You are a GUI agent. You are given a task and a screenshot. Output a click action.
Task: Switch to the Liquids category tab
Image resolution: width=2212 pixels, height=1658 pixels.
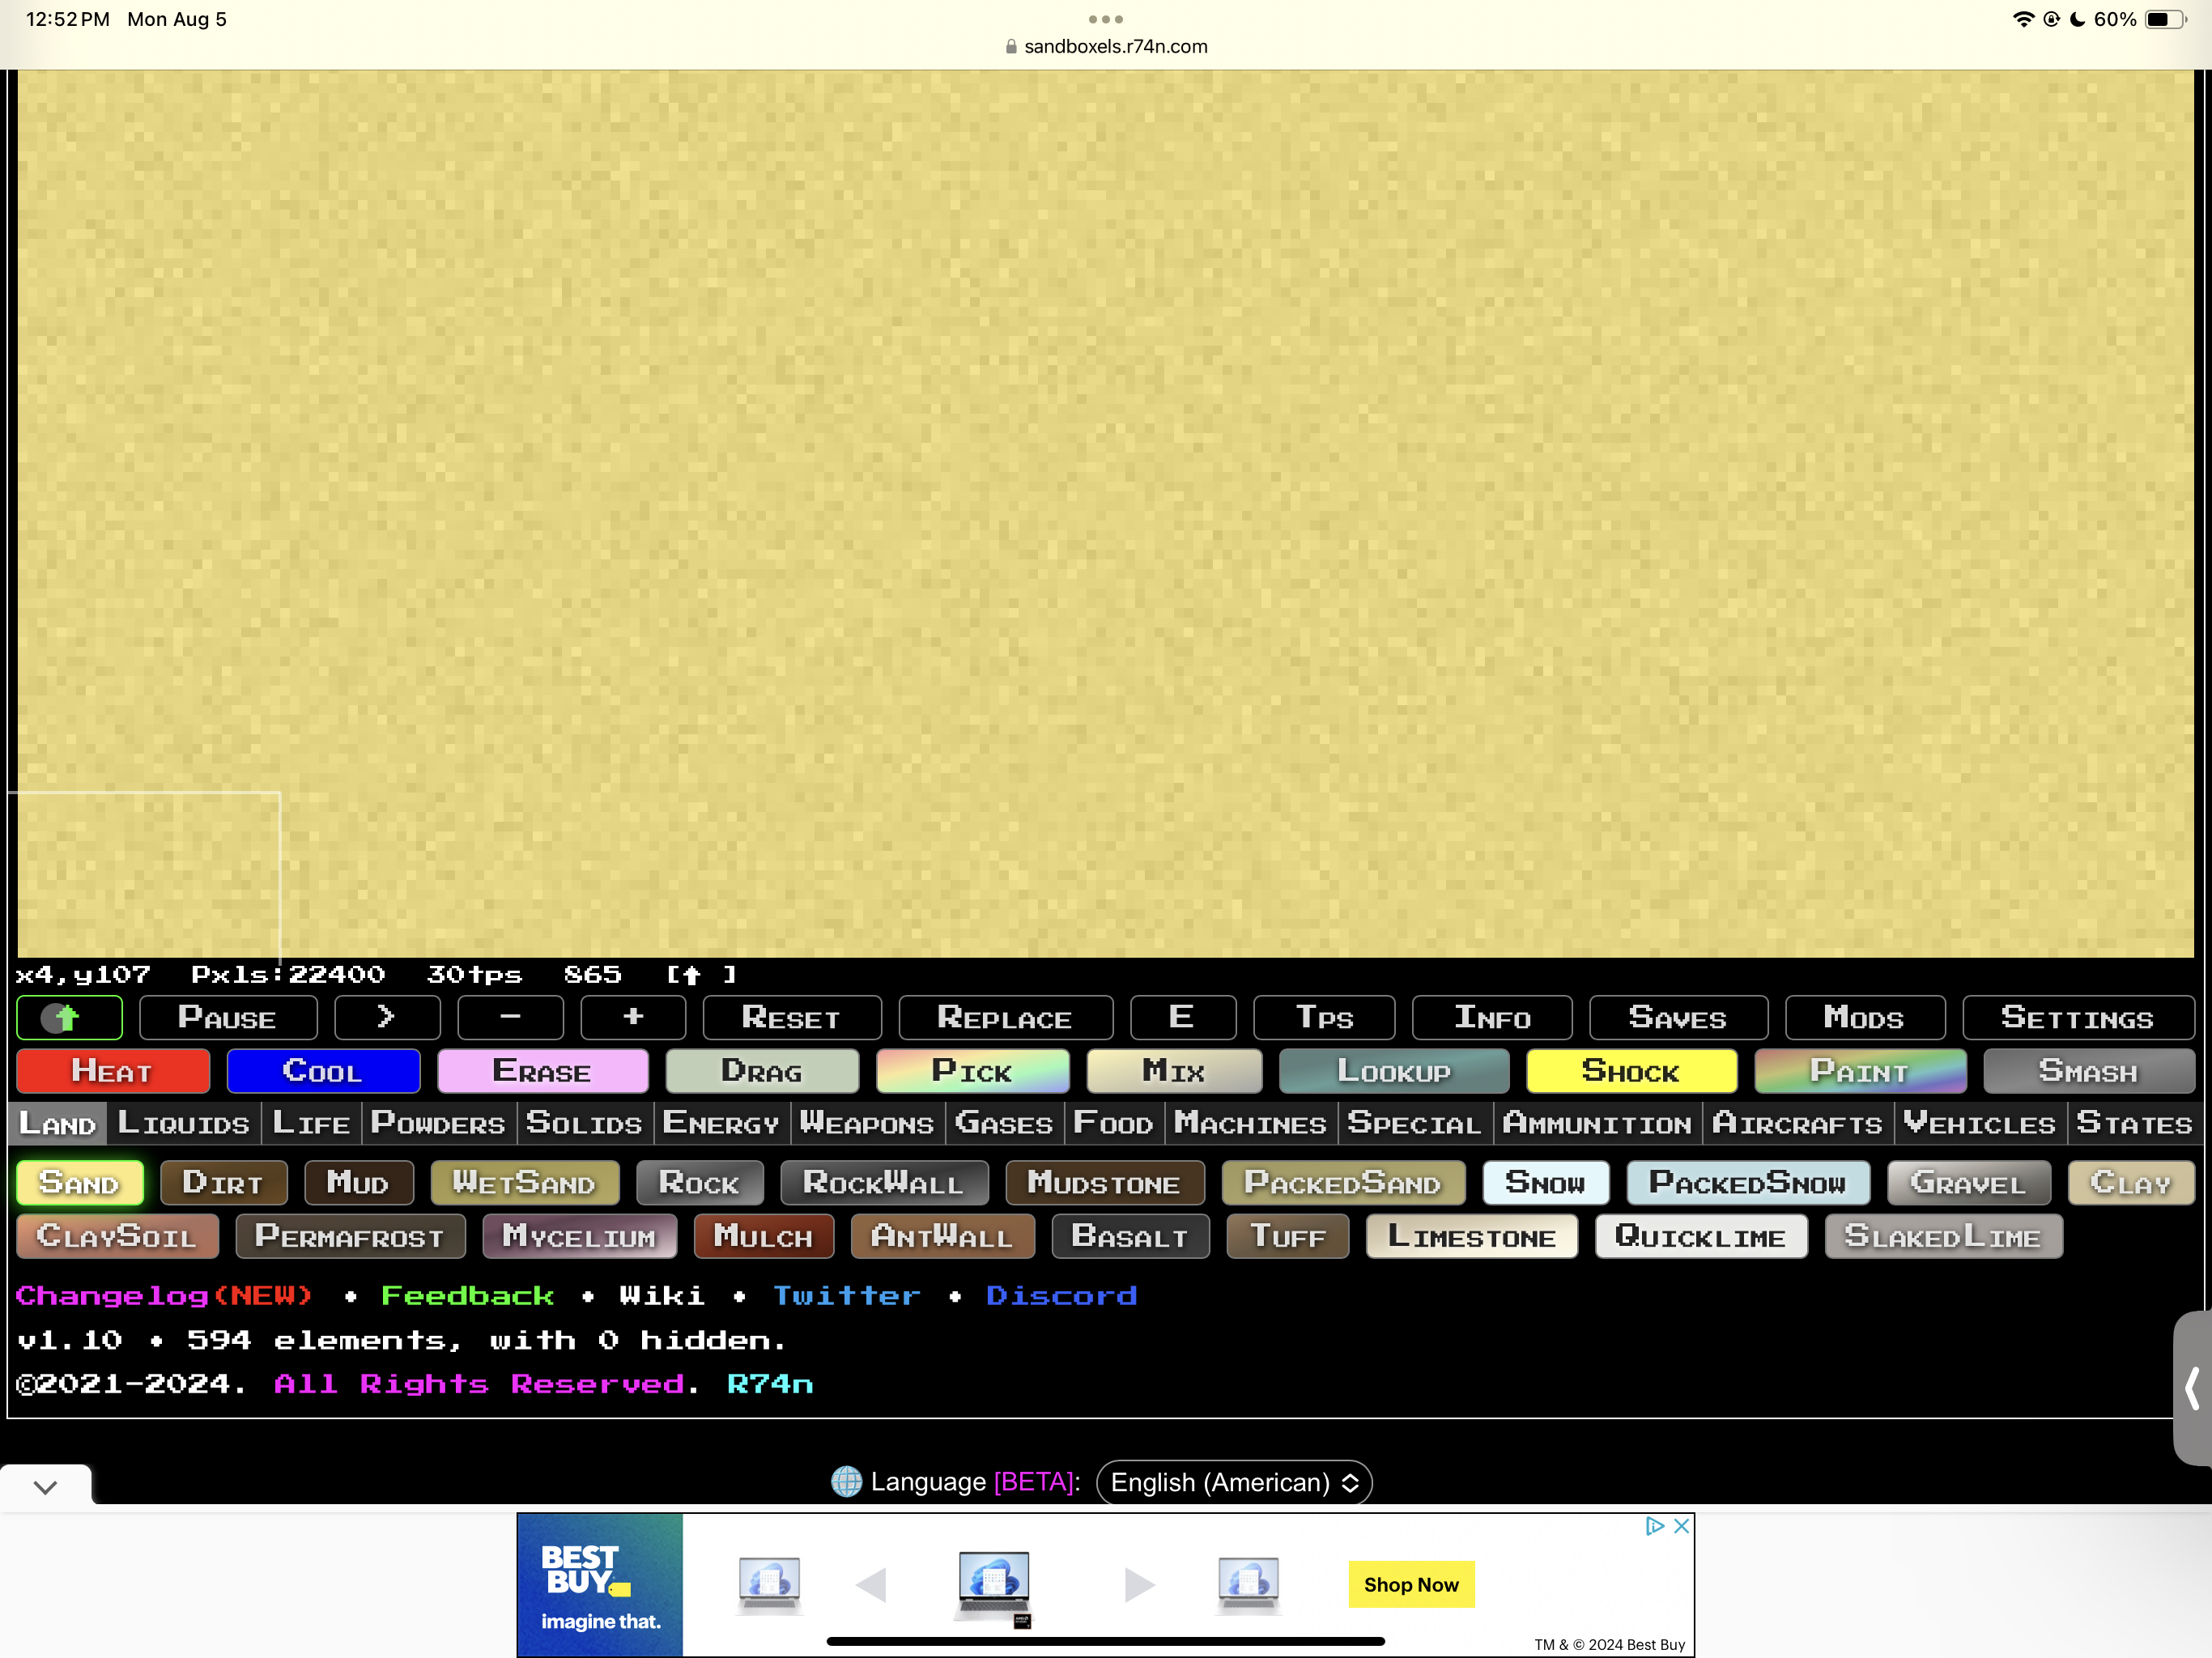(183, 1124)
